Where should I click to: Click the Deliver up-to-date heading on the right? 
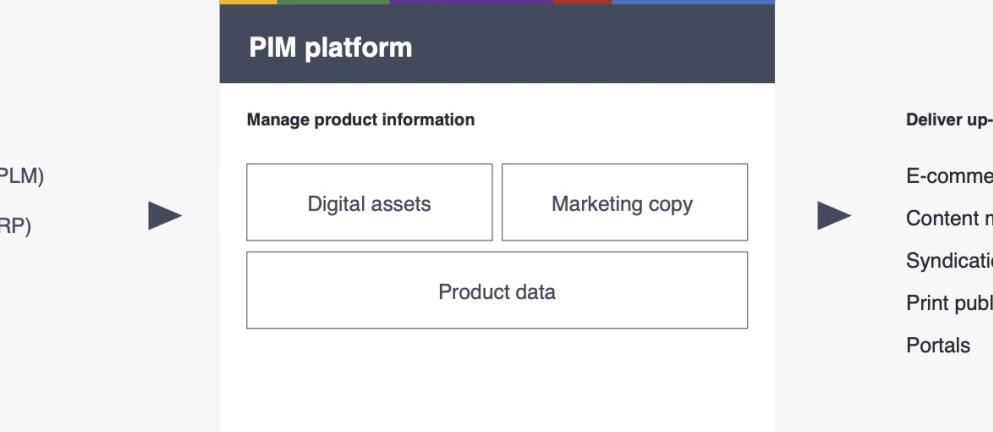(948, 120)
